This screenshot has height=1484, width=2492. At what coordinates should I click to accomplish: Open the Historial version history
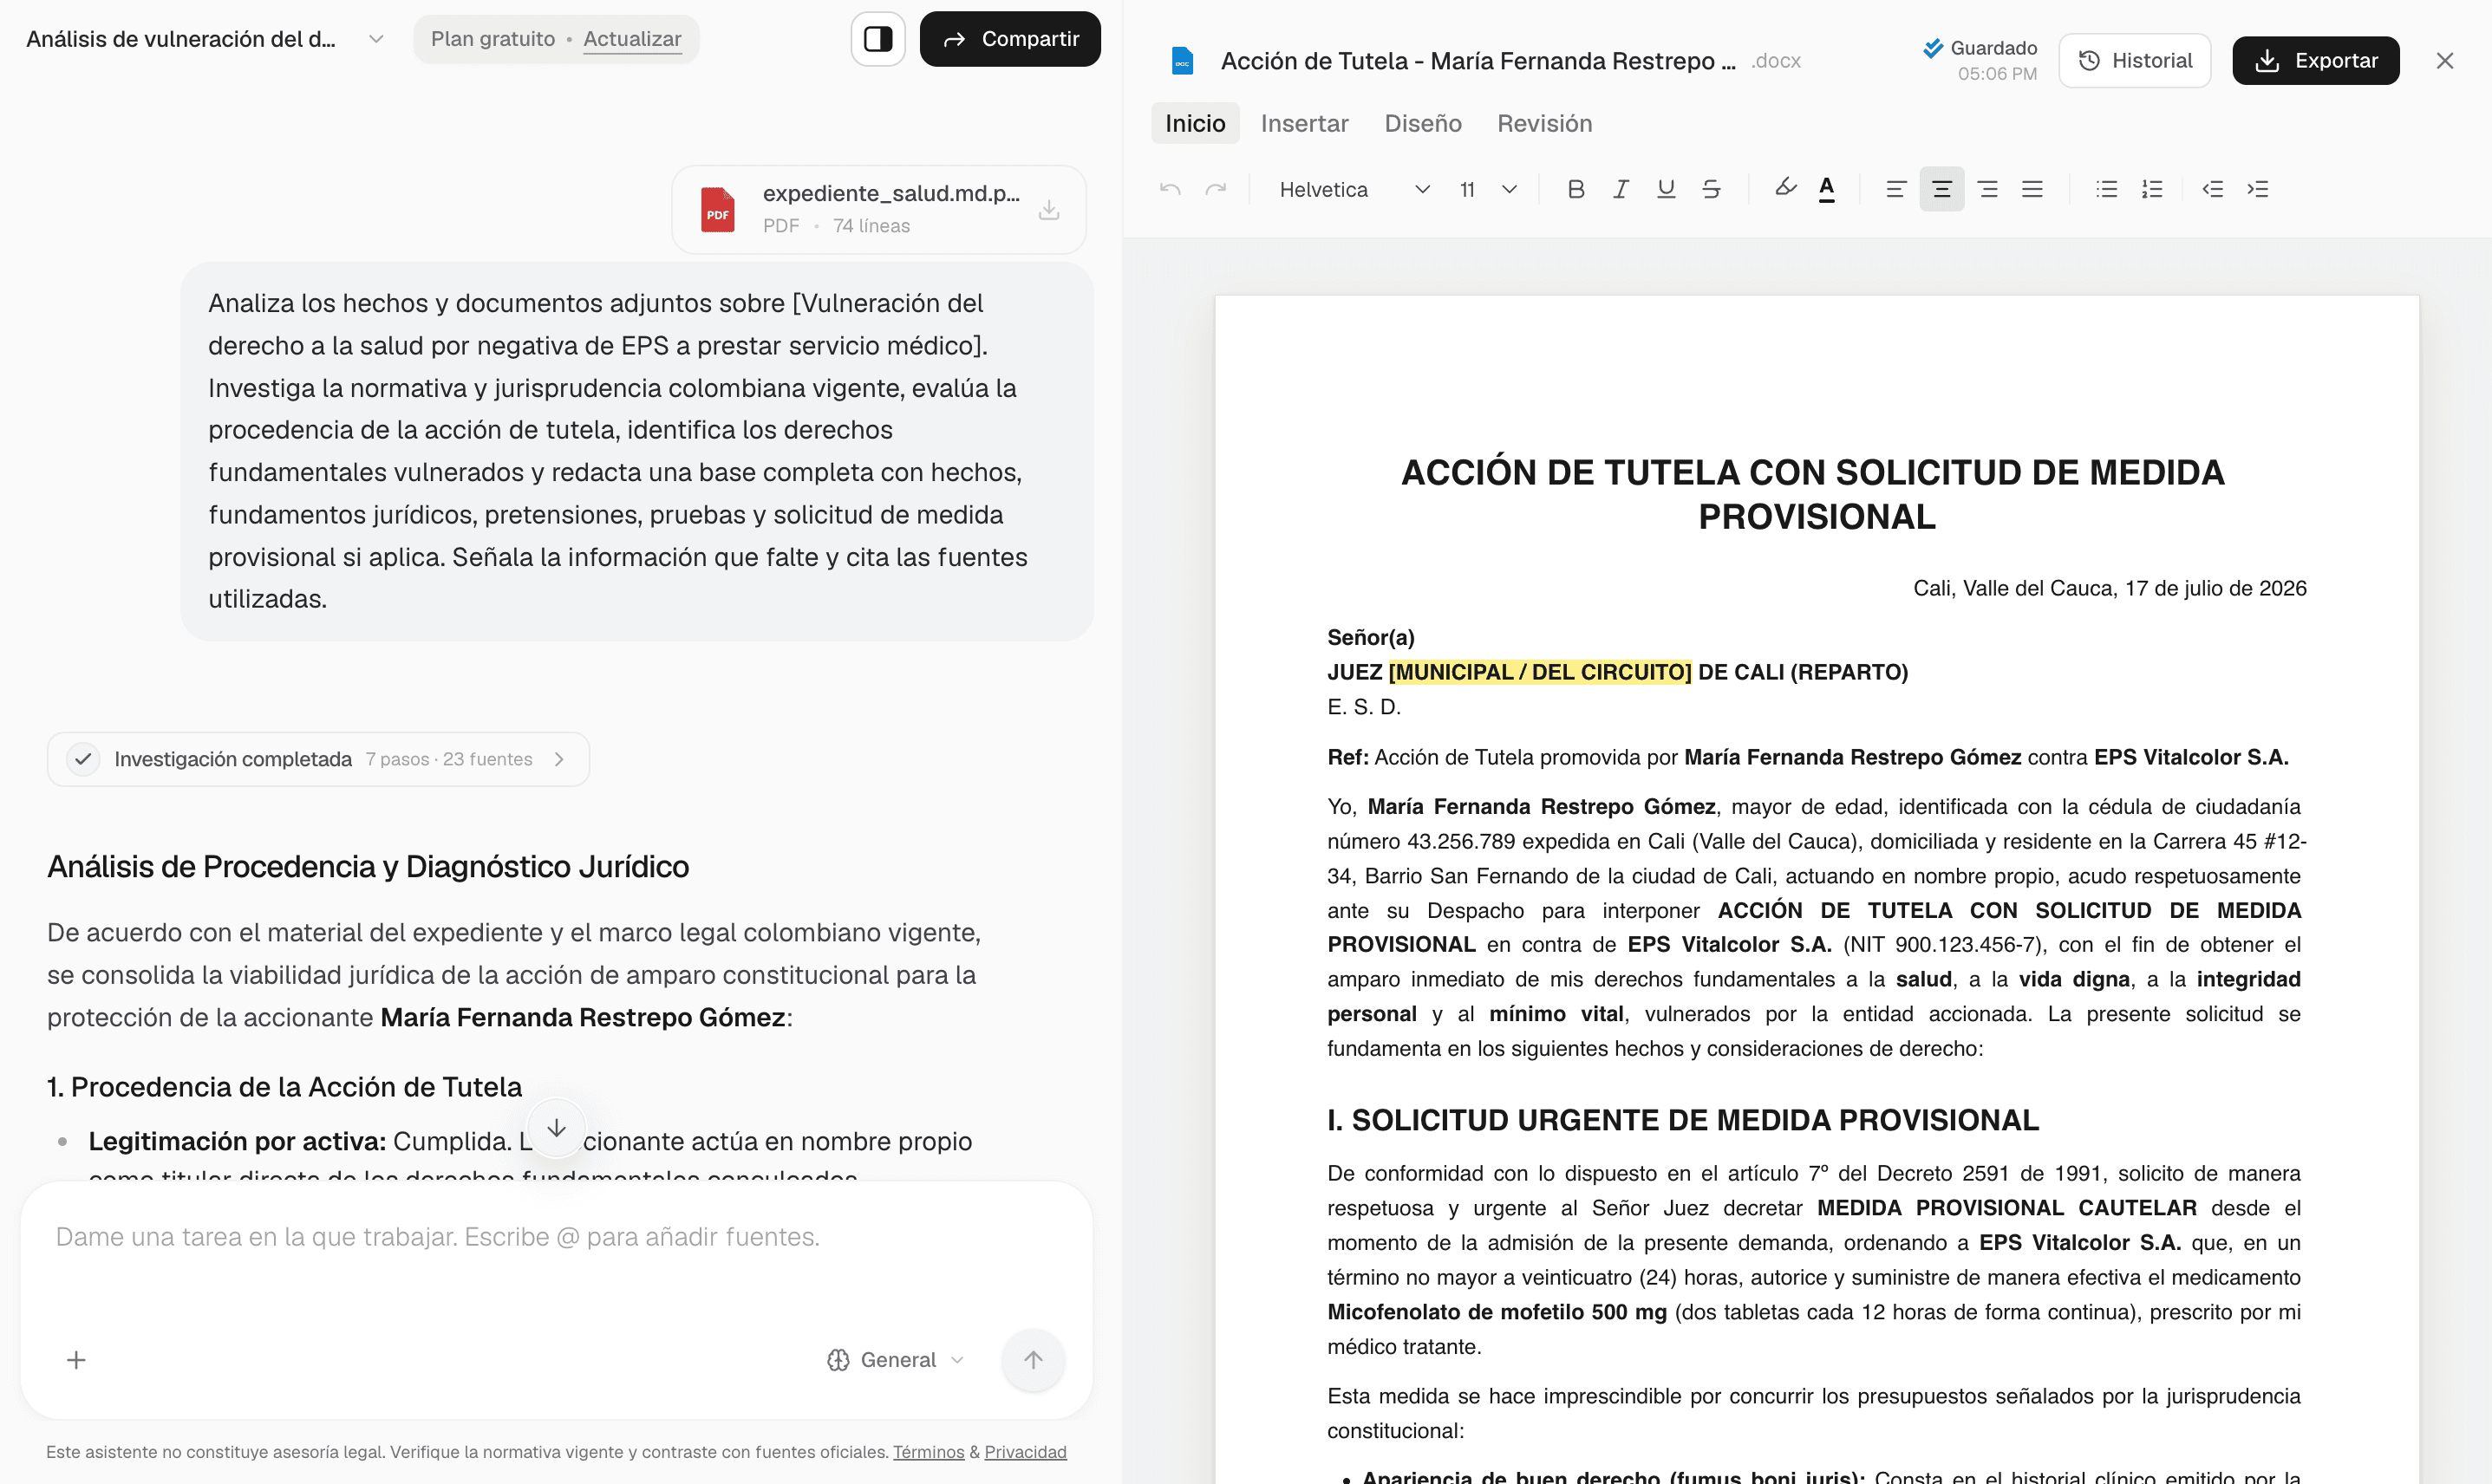point(2134,61)
